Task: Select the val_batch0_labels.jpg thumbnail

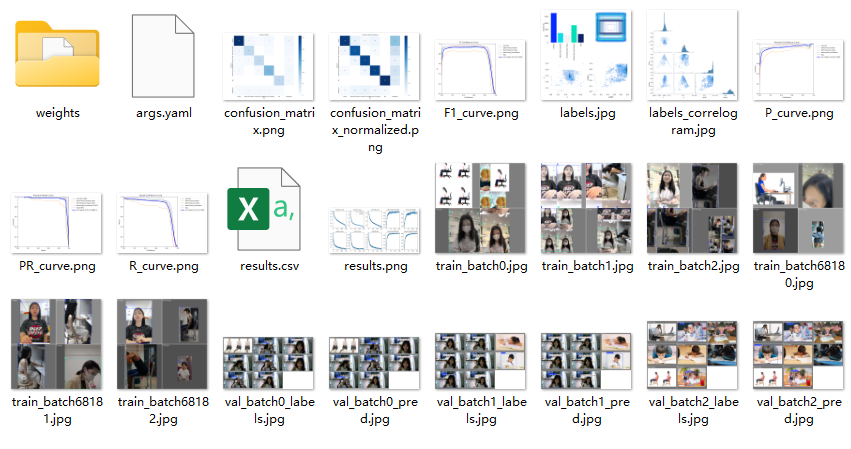Action: click(269, 363)
